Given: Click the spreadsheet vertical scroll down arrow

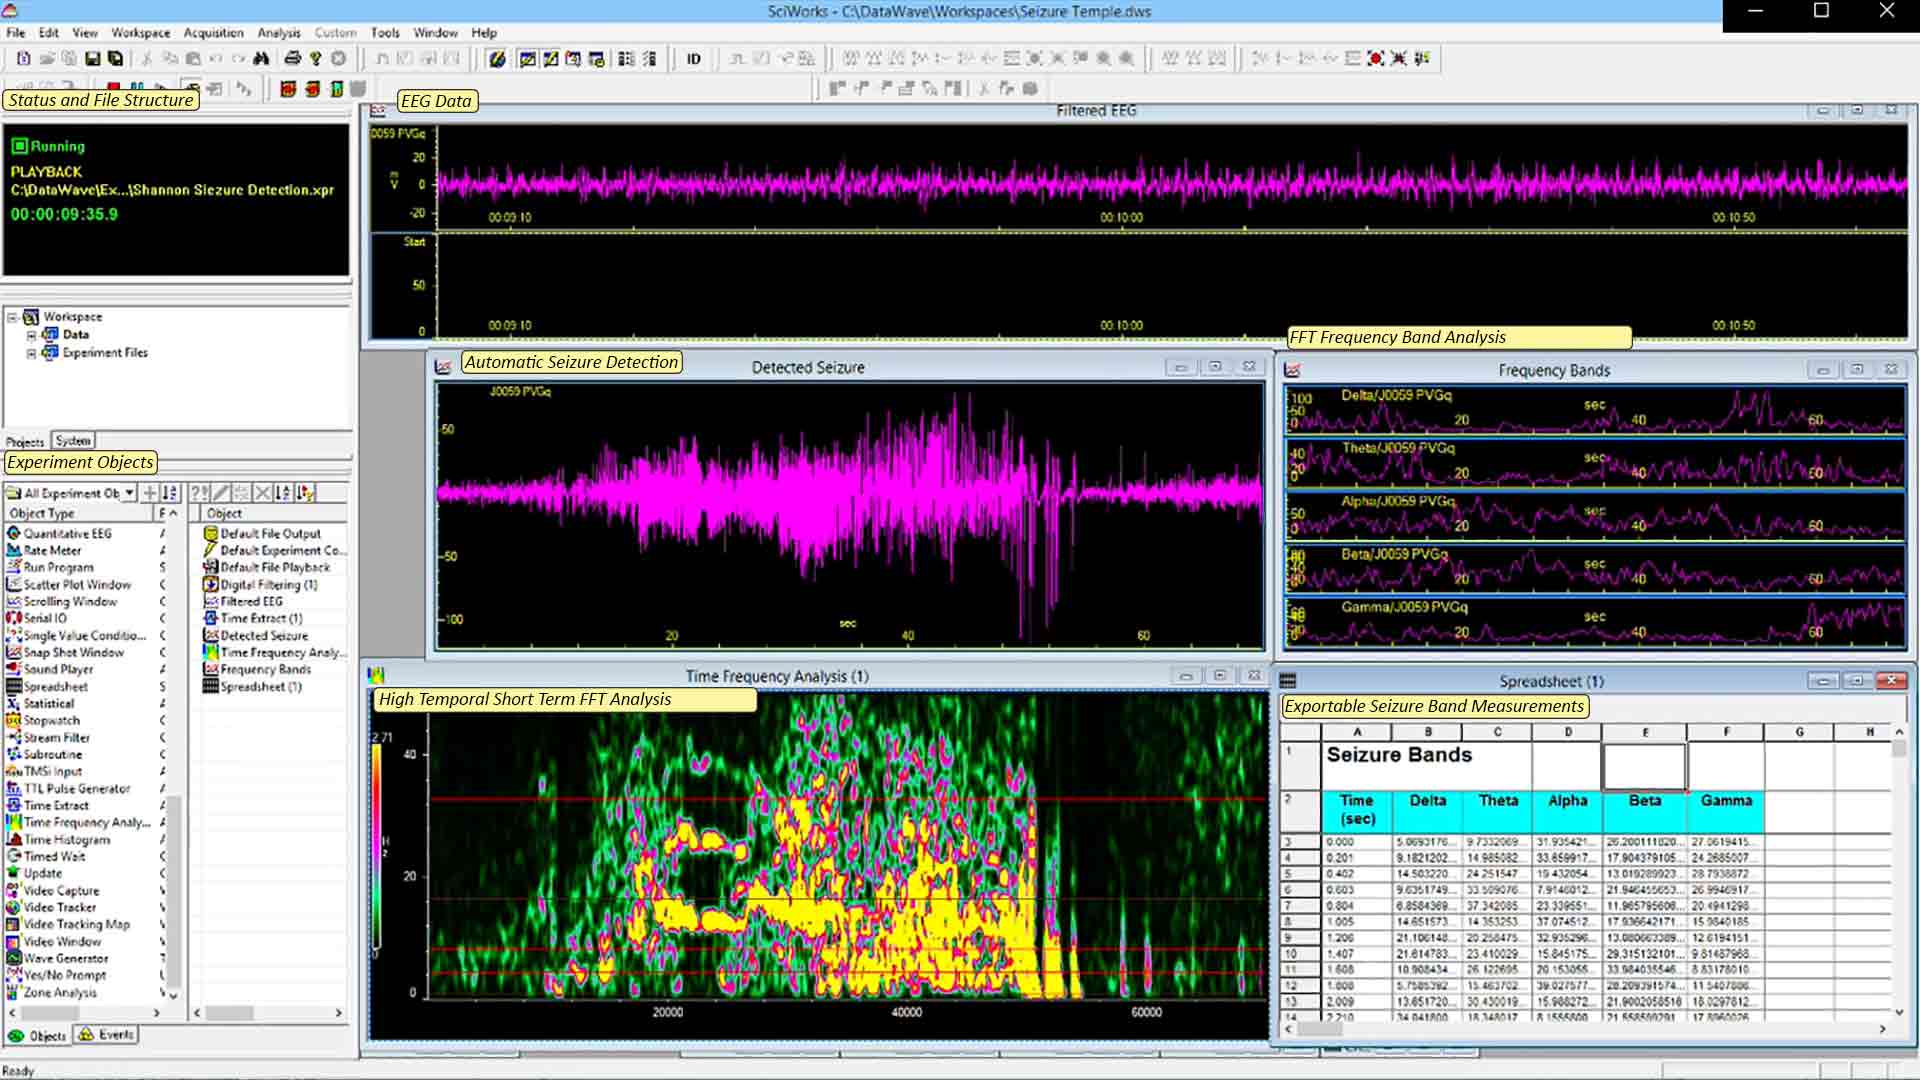Looking at the screenshot, I should [1899, 1012].
